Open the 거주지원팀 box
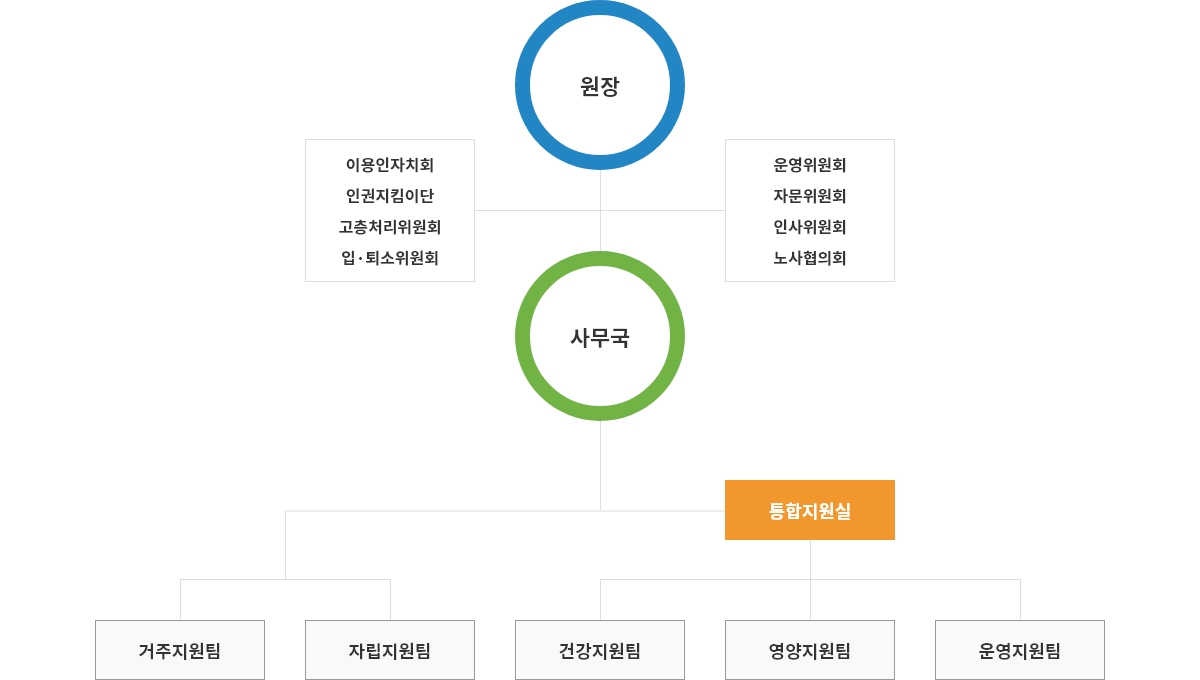 click(180, 650)
